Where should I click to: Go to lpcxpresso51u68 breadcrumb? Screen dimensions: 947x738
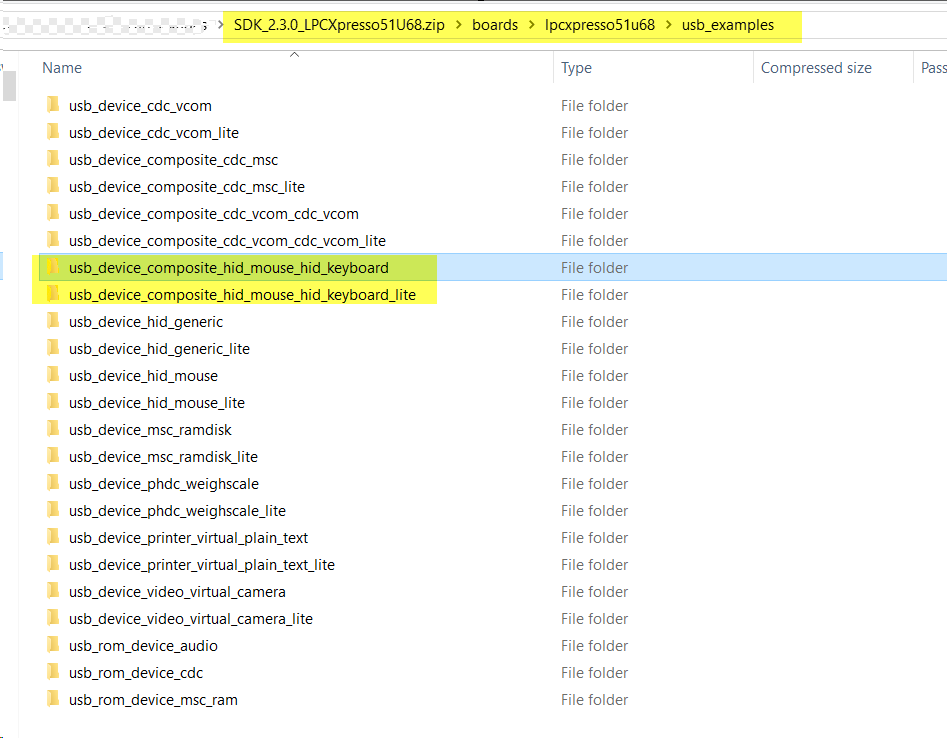pos(600,25)
